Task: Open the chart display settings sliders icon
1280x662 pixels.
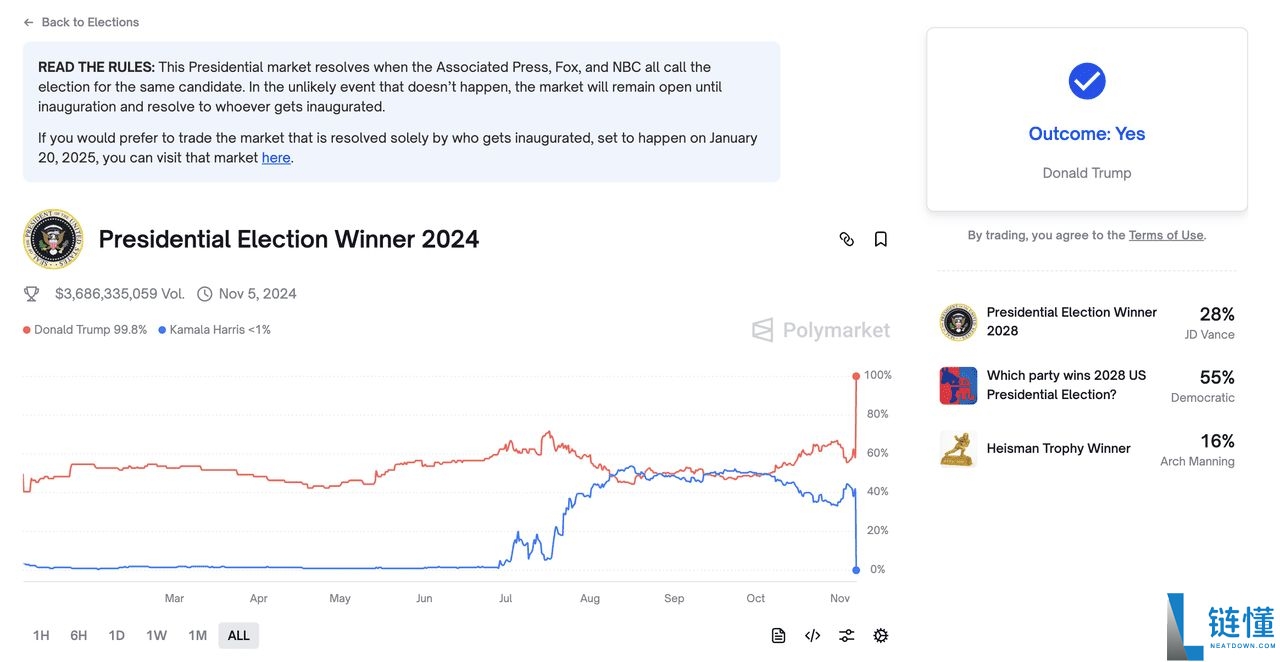Action: (x=846, y=635)
